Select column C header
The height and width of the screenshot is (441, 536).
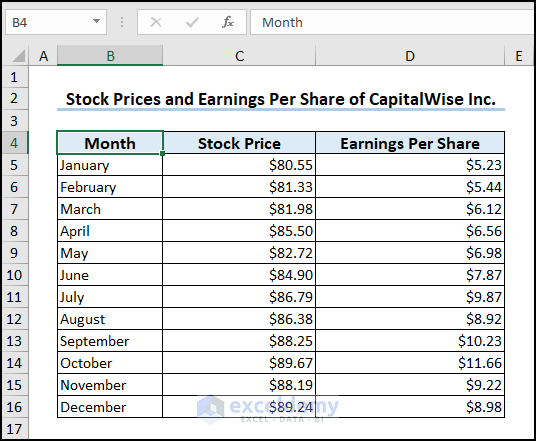point(239,56)
